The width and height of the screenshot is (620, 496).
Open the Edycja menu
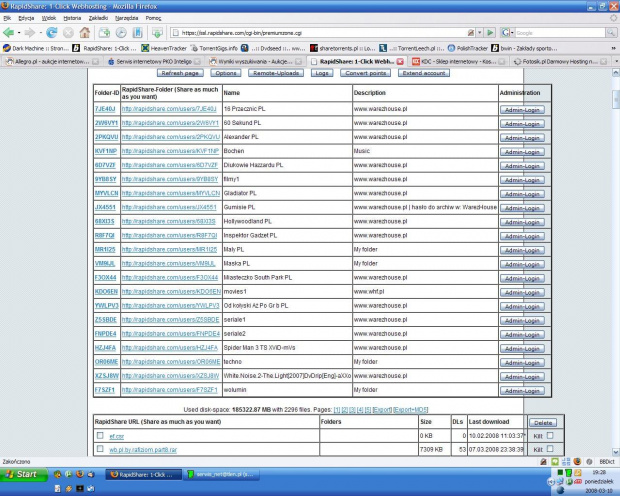[26, 18]
